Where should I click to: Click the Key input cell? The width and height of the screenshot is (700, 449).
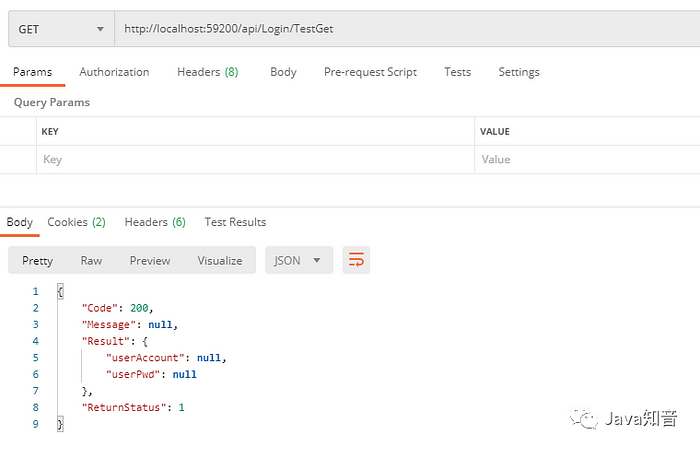(255, 160)
